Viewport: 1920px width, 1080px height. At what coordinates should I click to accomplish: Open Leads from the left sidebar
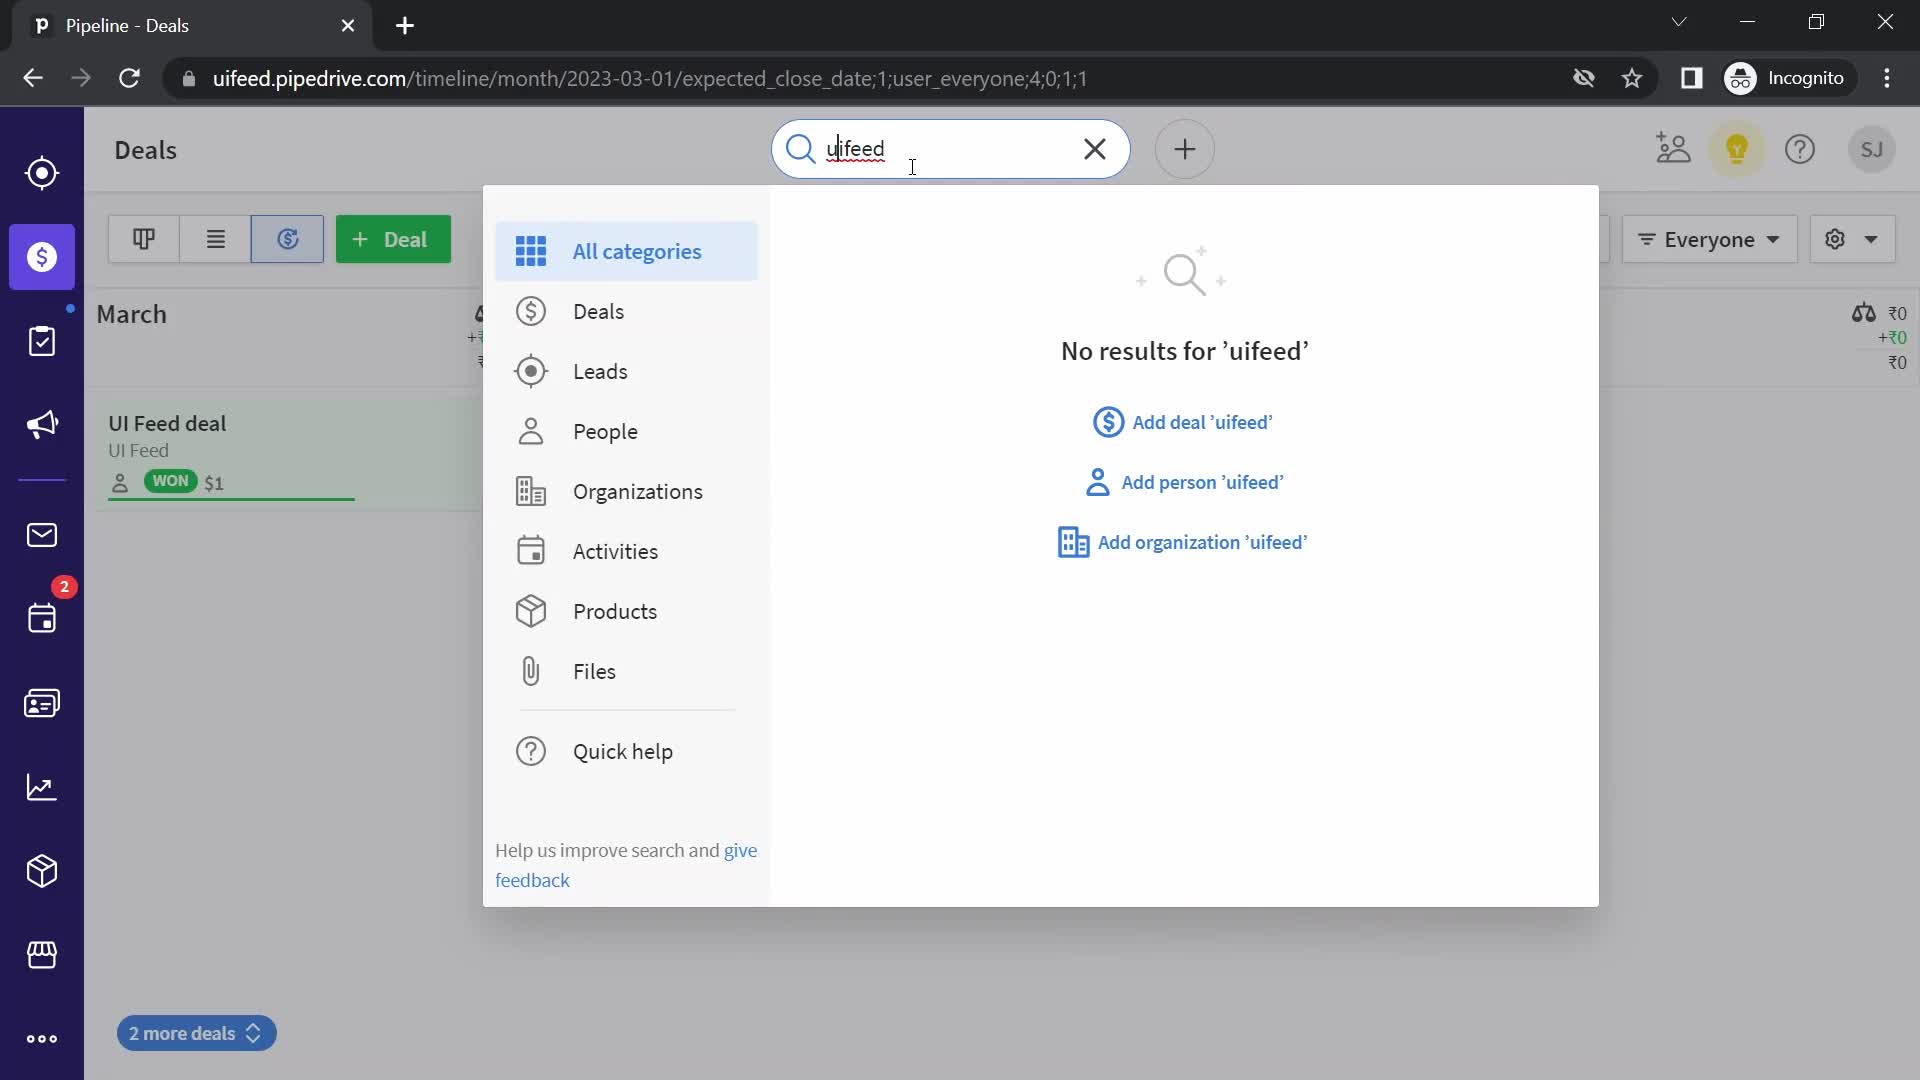[42, 173]
